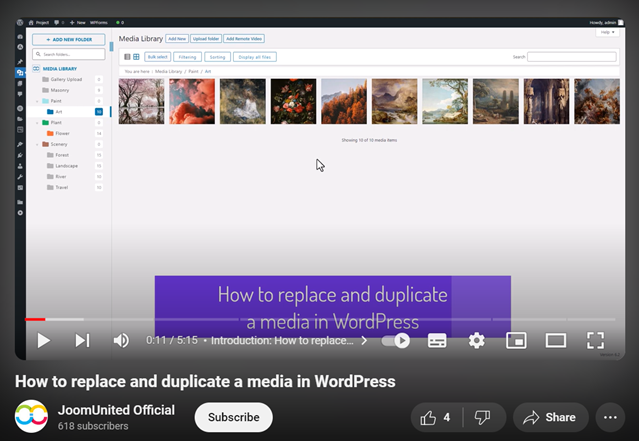Turn on subtitles/closed captions
Viewport: 639px width, 441px height.
(x=437, y=340)
